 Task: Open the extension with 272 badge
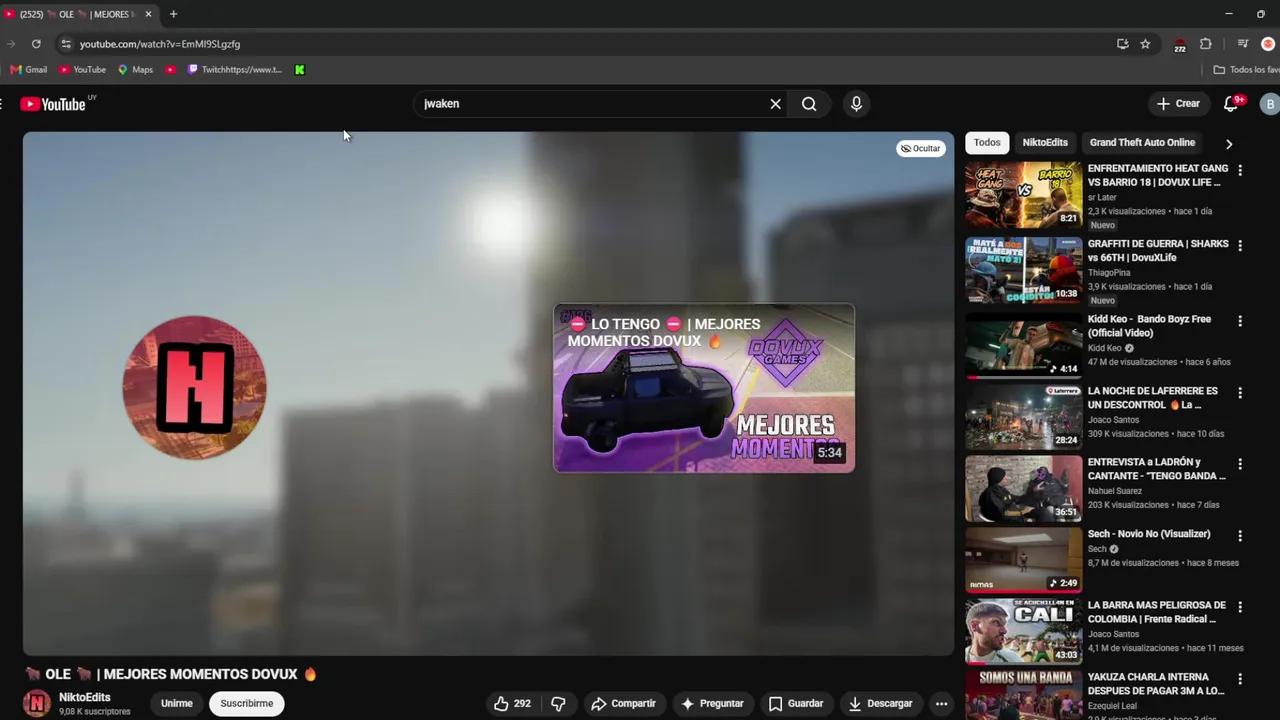click(x=1180, y=44)
